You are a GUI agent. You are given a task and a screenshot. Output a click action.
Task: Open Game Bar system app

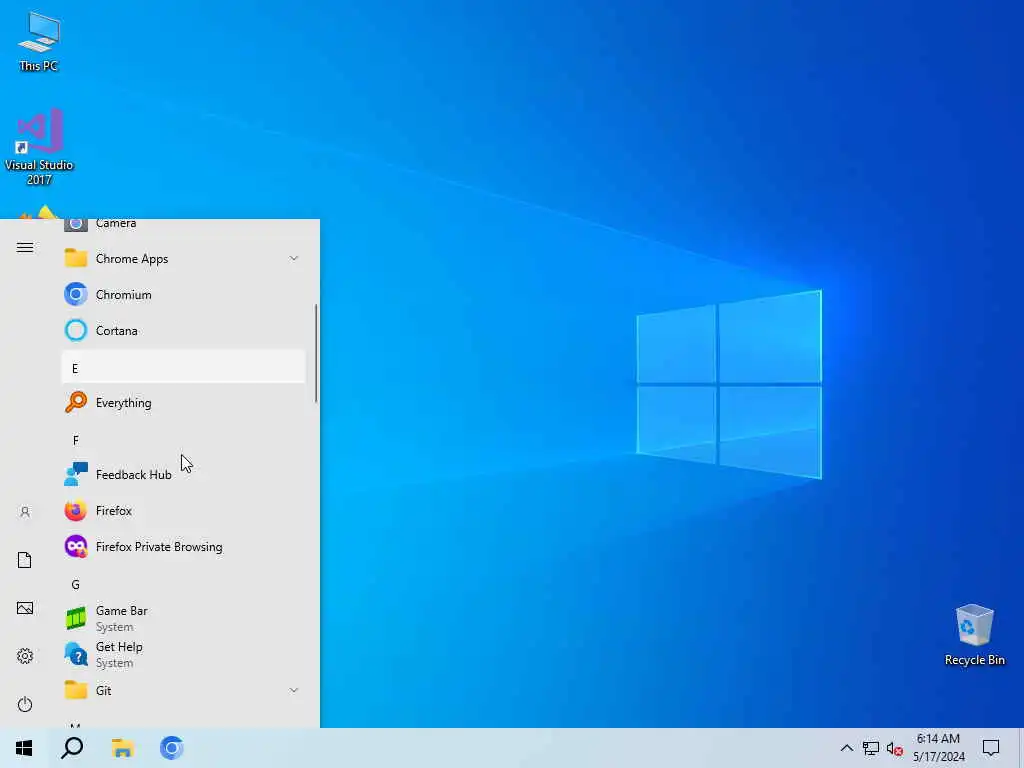pyautogui.click(x=184, y=618)
